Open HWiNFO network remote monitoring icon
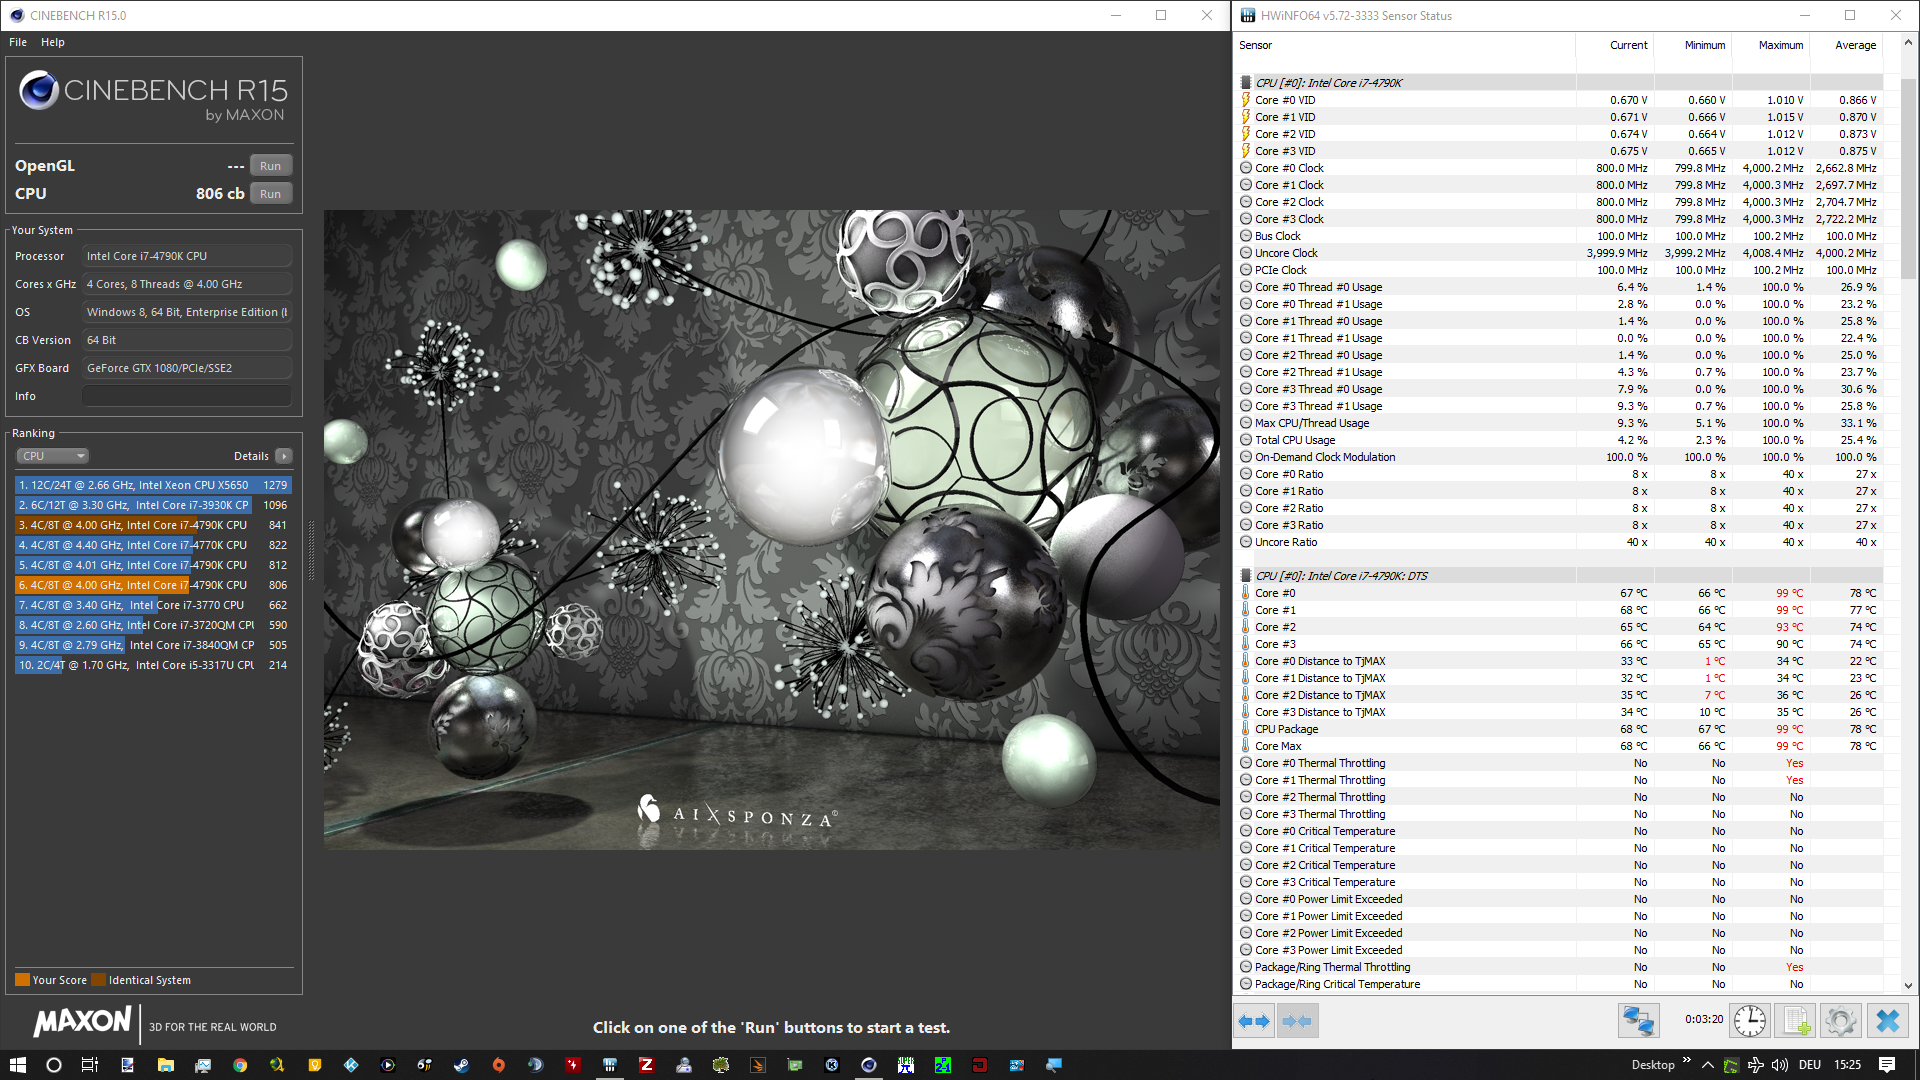The width and height of the screenshot is (1920, 1080). coord(1638,1021)
